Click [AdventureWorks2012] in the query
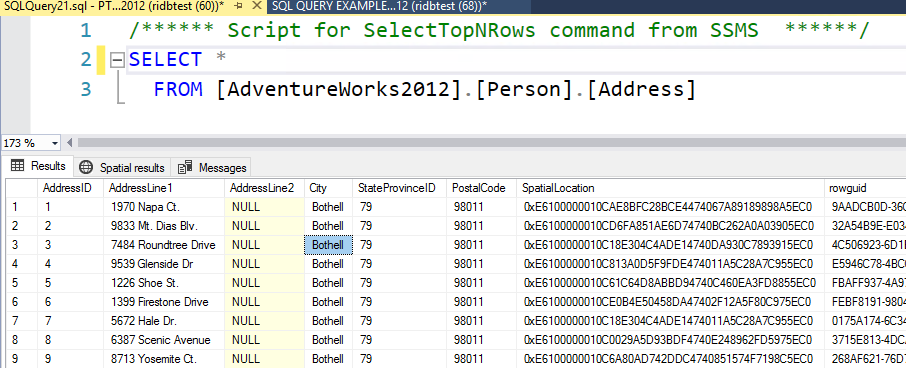 [340, 90]
